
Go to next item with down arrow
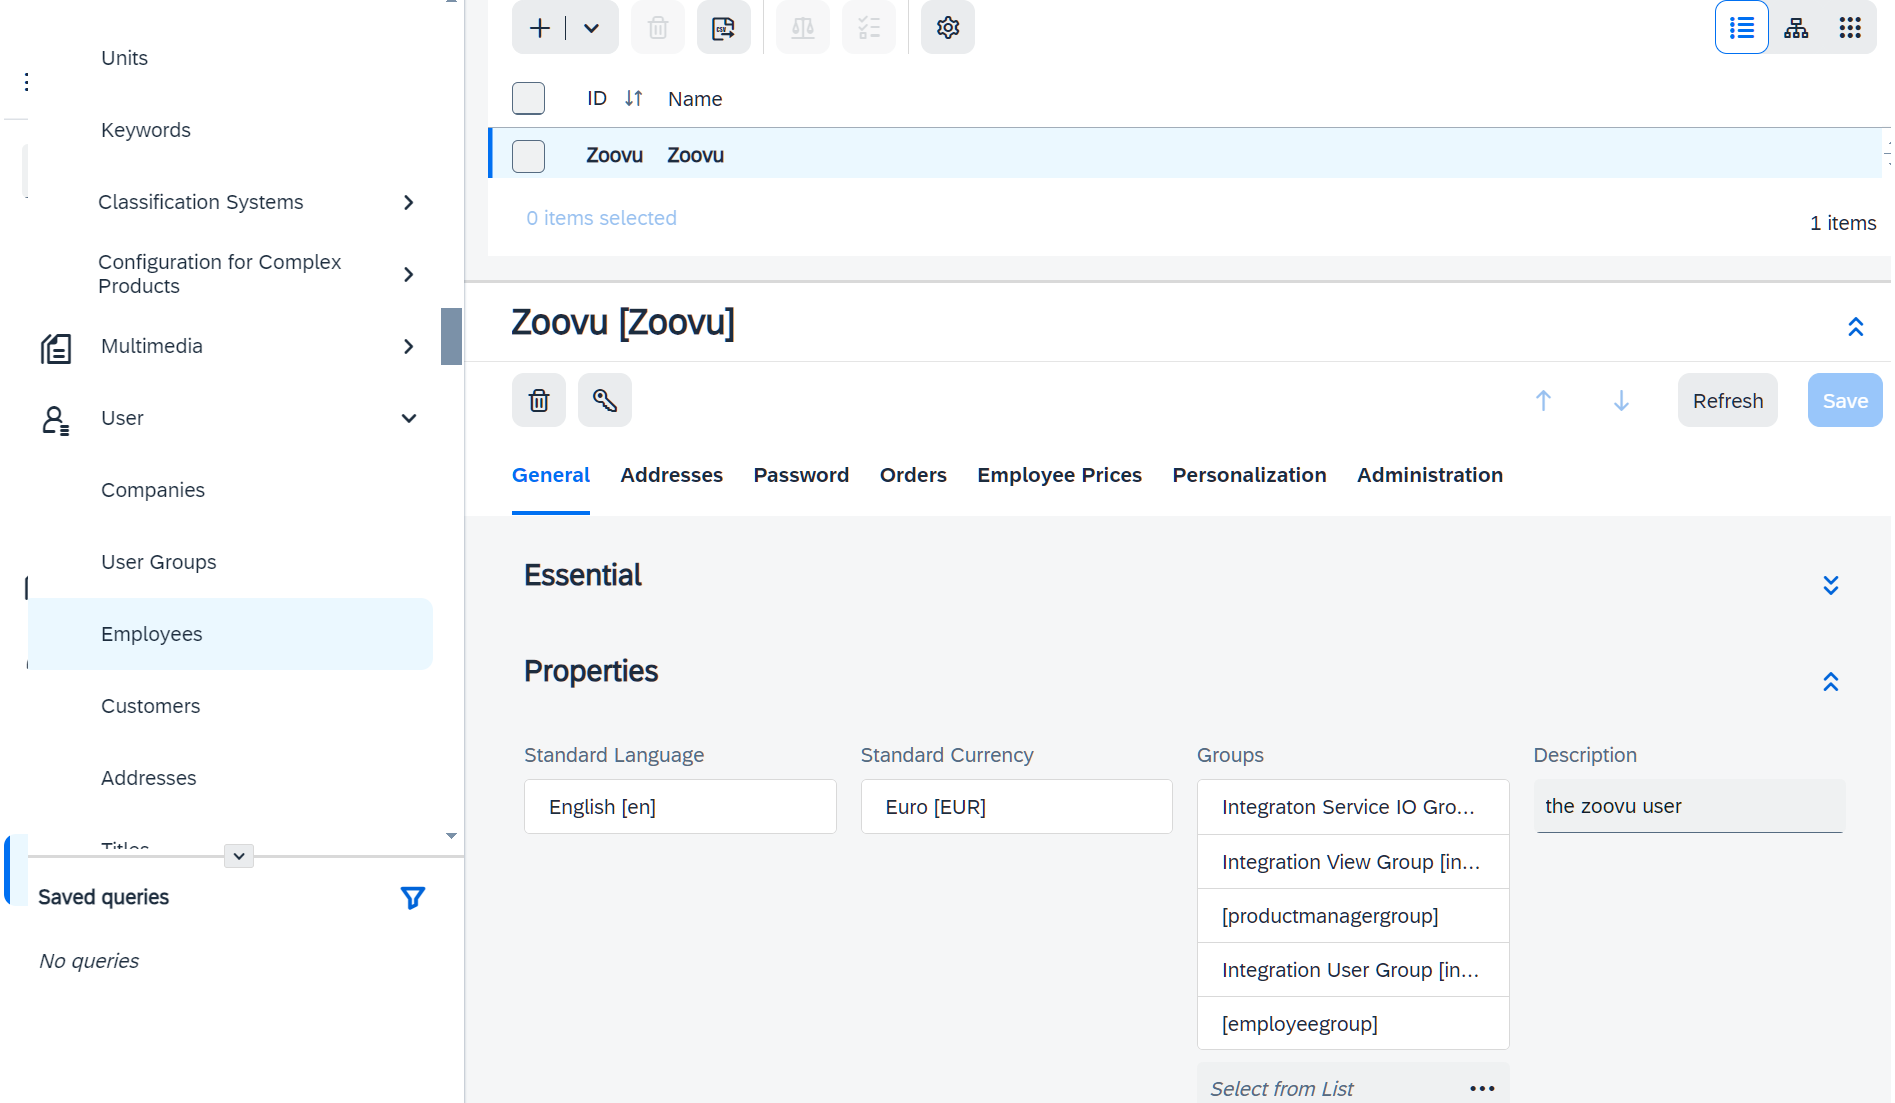pos(1621,401)
